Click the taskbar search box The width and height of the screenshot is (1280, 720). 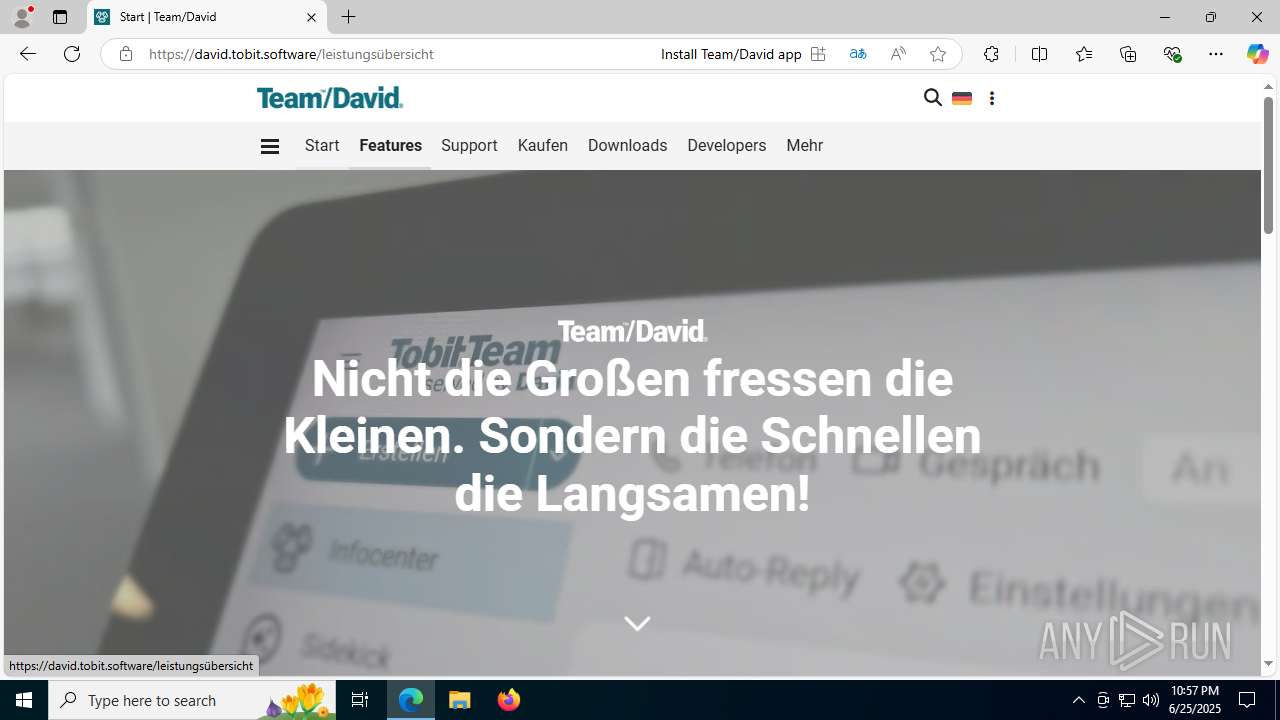[x=190, y=700]
